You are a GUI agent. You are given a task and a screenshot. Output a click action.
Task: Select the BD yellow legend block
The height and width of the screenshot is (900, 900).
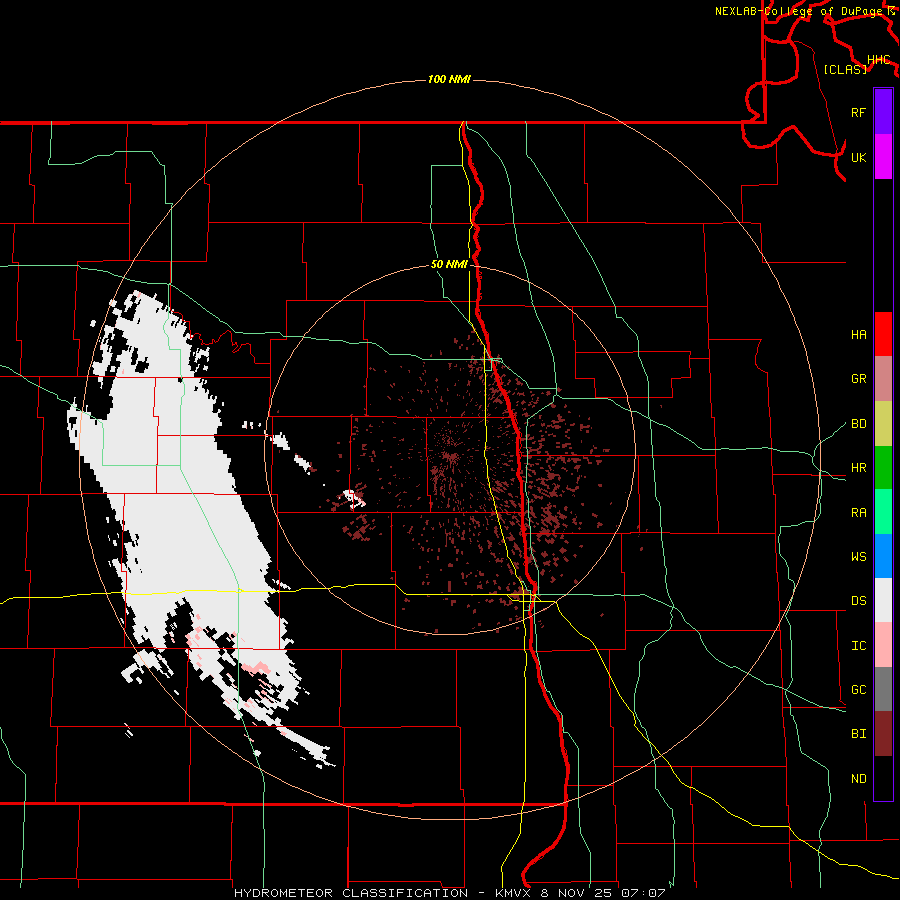883,423
